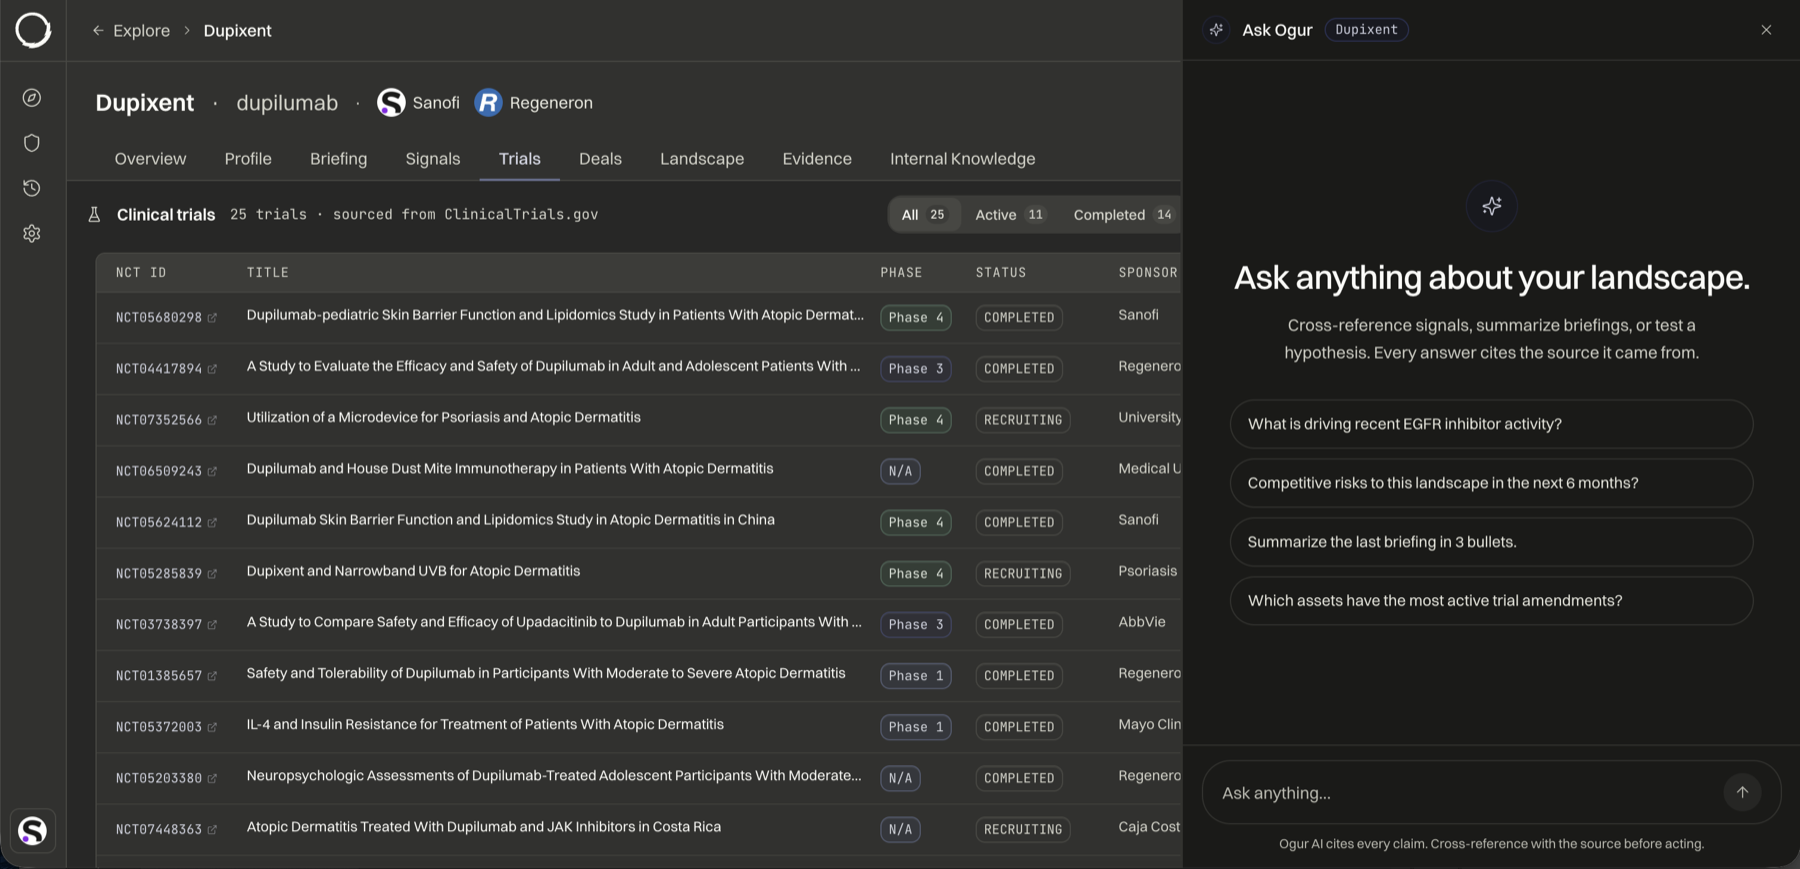Screen dimensions: 1800x869
Task: Click COMPLETED status for NCT05624112
Action: 1019,522
